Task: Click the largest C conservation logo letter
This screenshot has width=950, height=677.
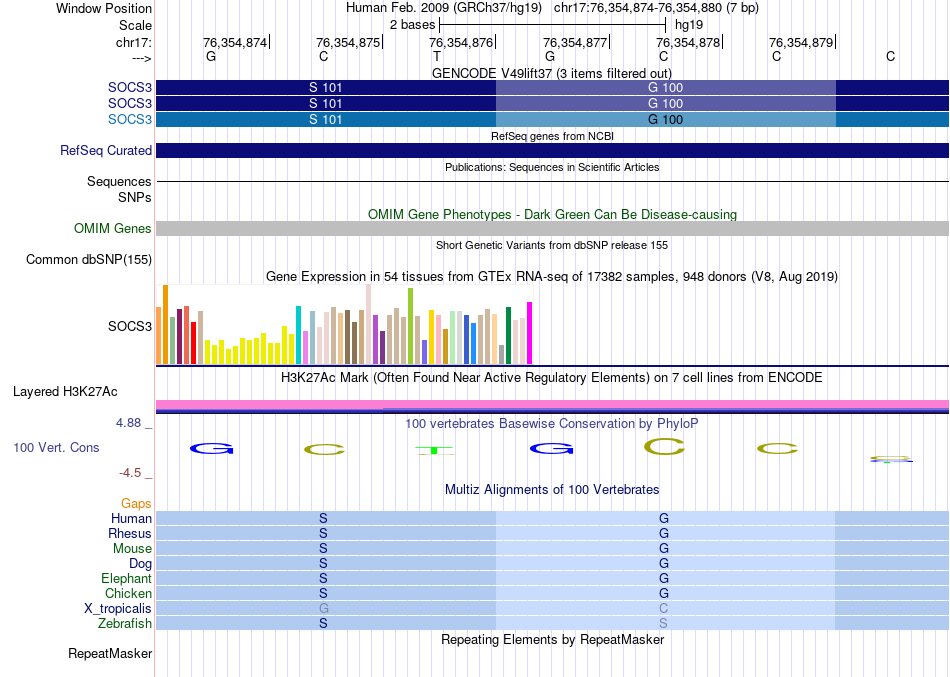Action: pyautogui.click(x=664, y=447)
